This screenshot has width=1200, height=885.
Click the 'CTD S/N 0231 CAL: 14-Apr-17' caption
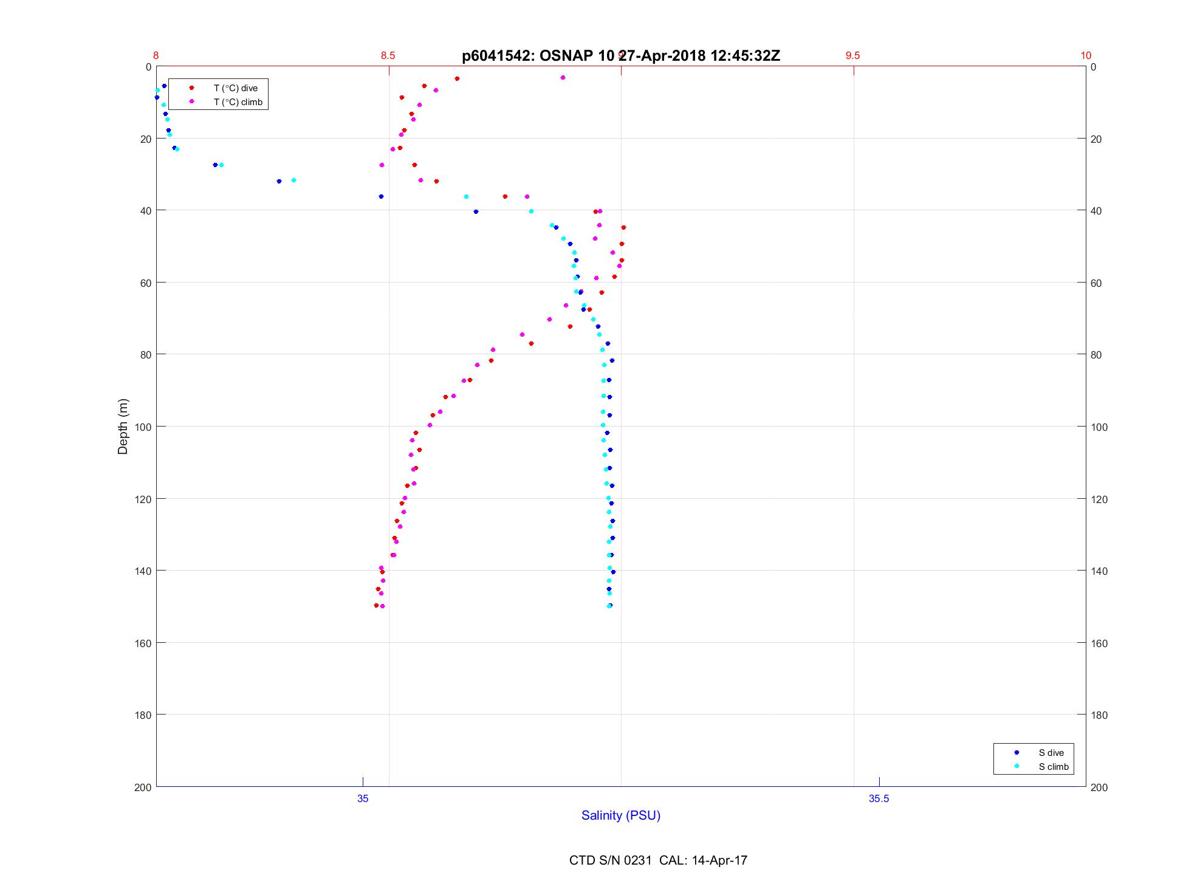pos(658,860)
